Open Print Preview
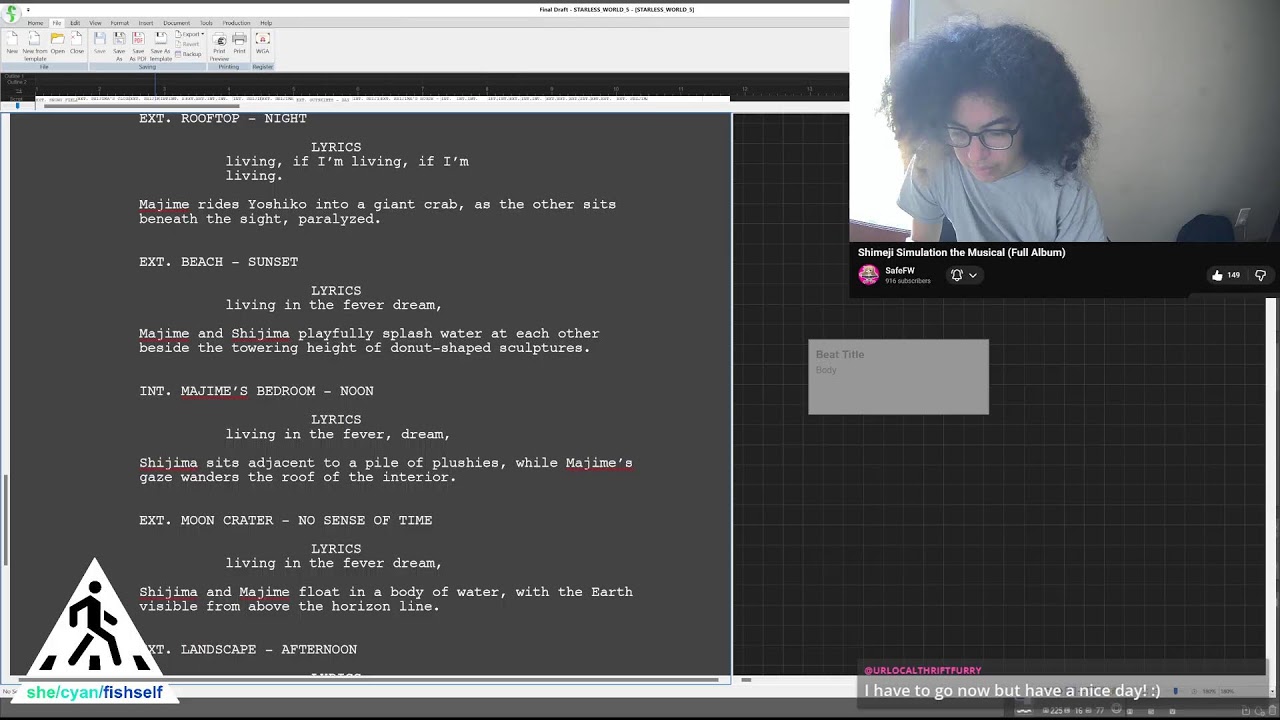Image resolution: width=1280 pixels, height=720 pixels. (x=219, y=45)
